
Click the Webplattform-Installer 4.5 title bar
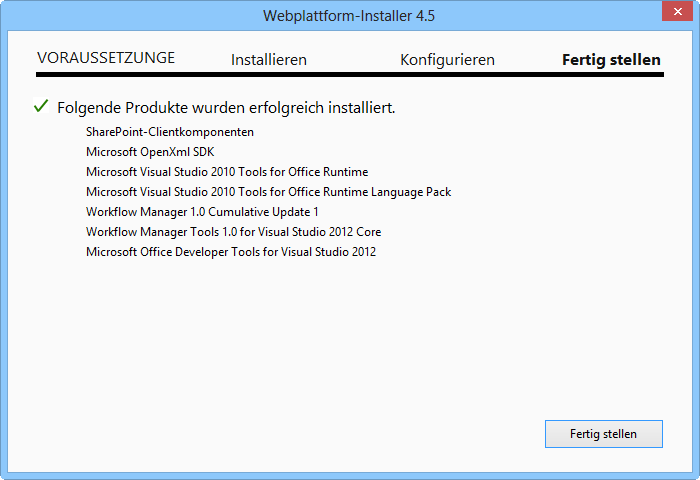click(x=349, y=15)
